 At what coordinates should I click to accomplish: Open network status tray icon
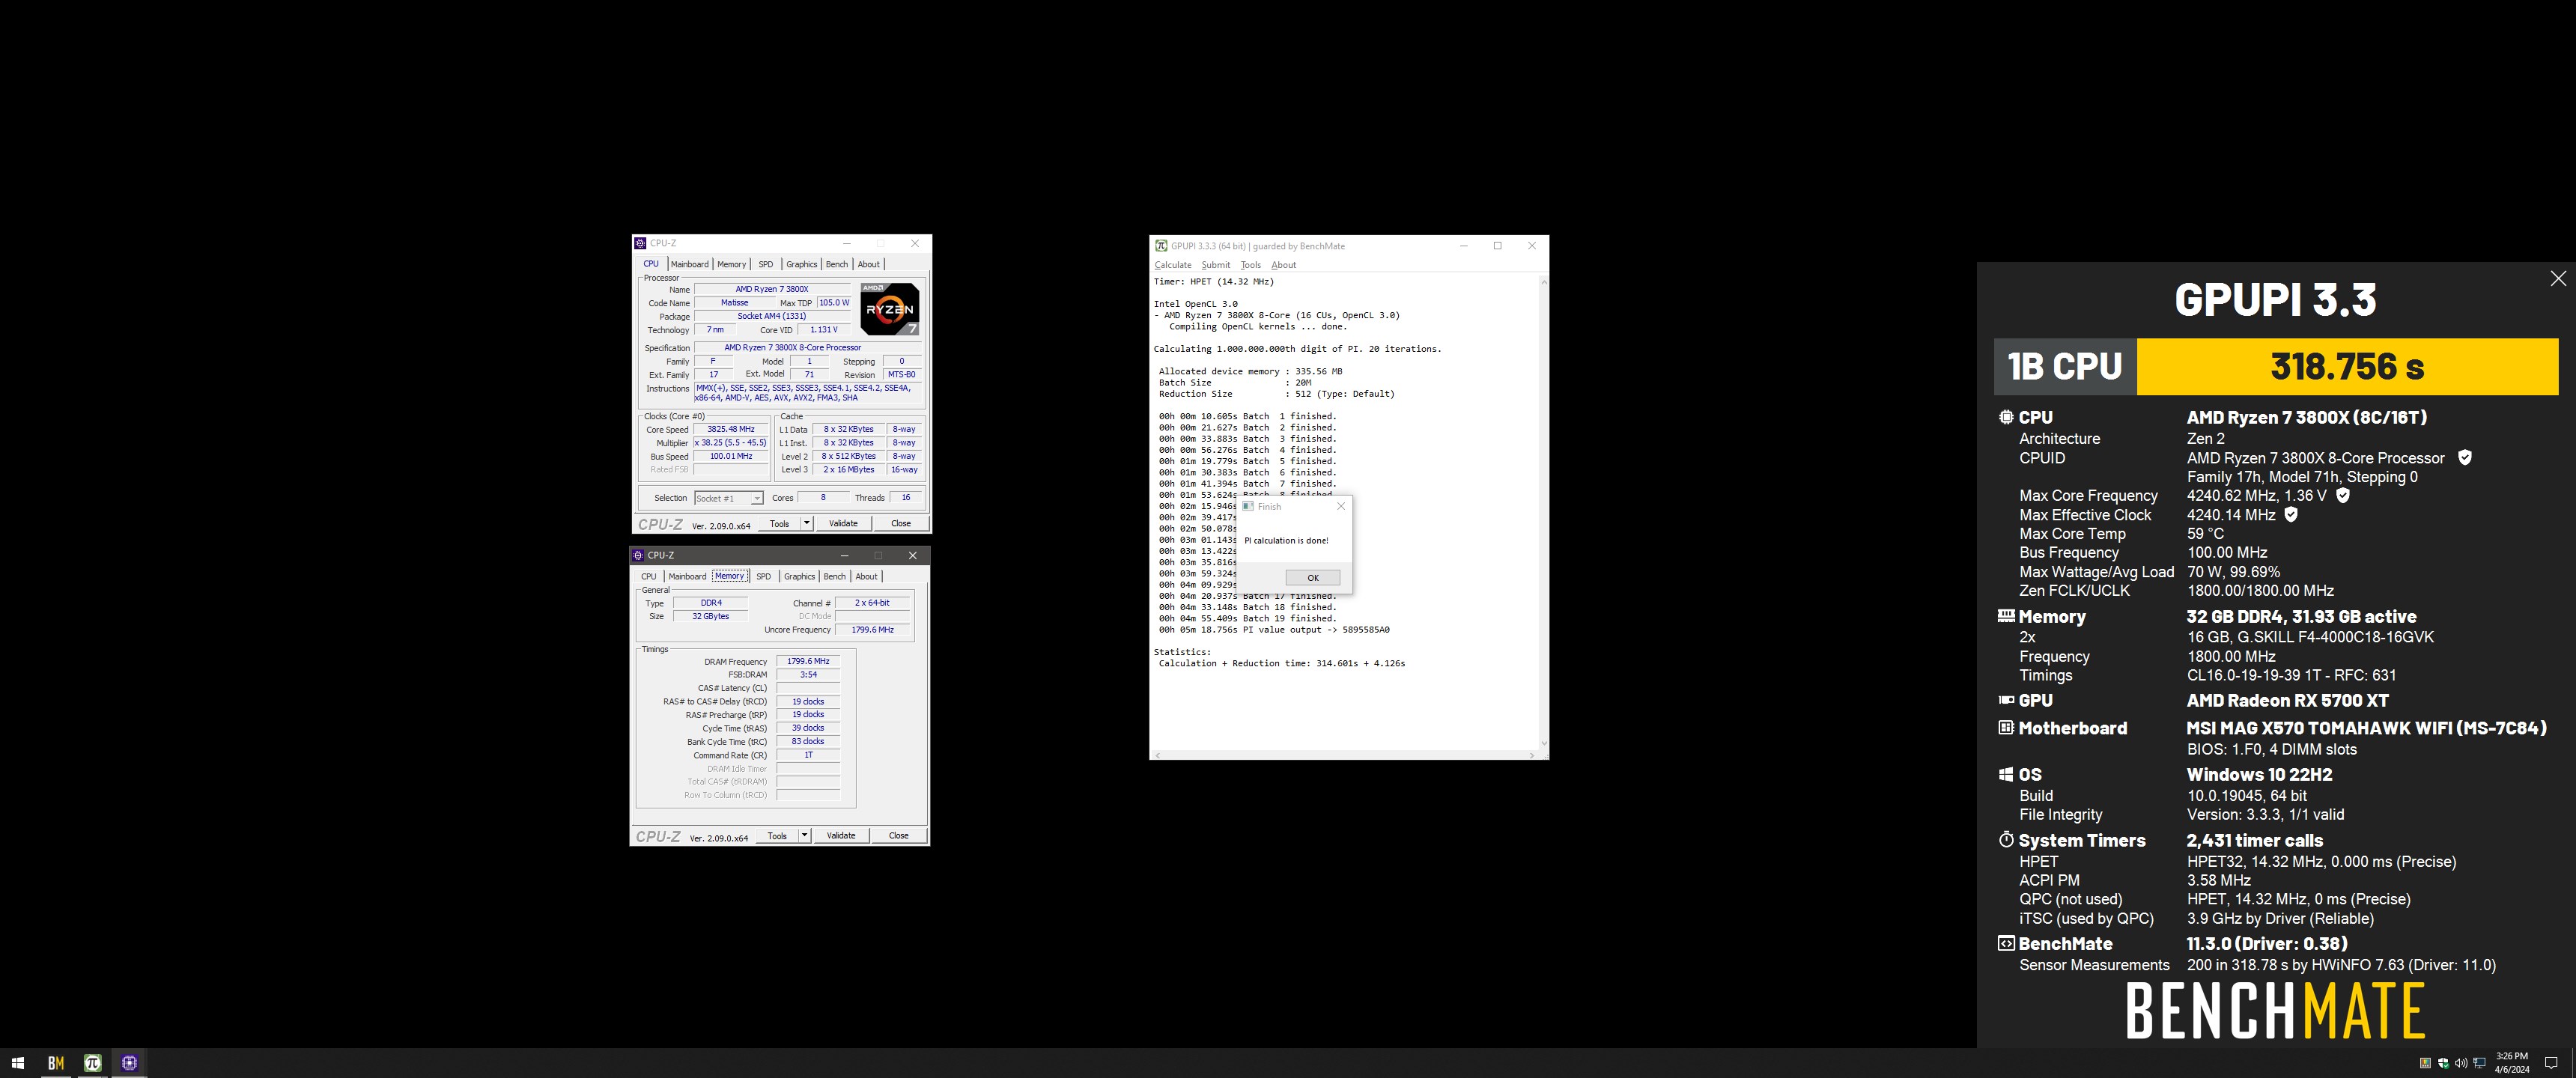[x=2479, y=1063]
